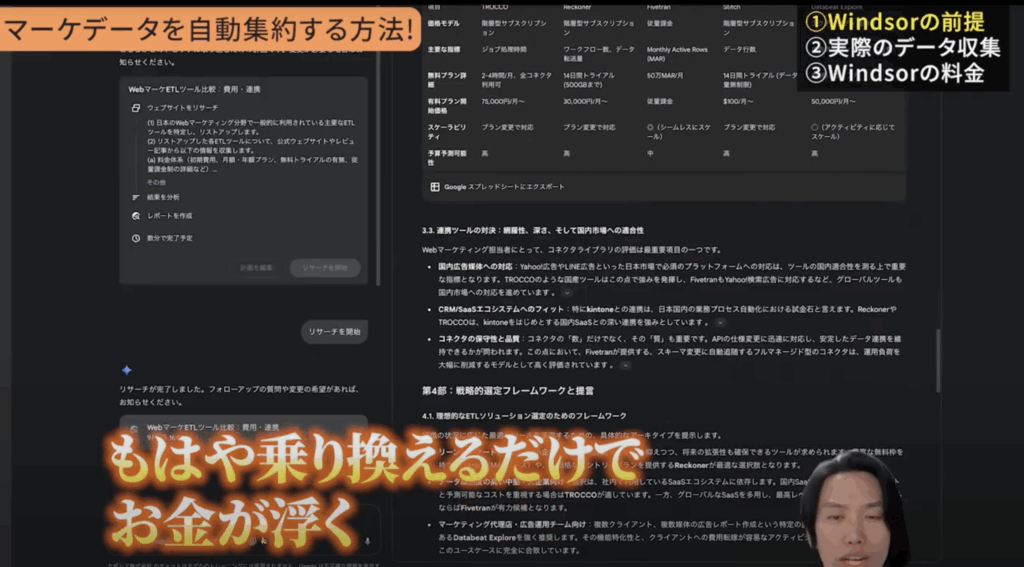
Task: Click the Google Sheets export table icon
Action: point(435,186)
